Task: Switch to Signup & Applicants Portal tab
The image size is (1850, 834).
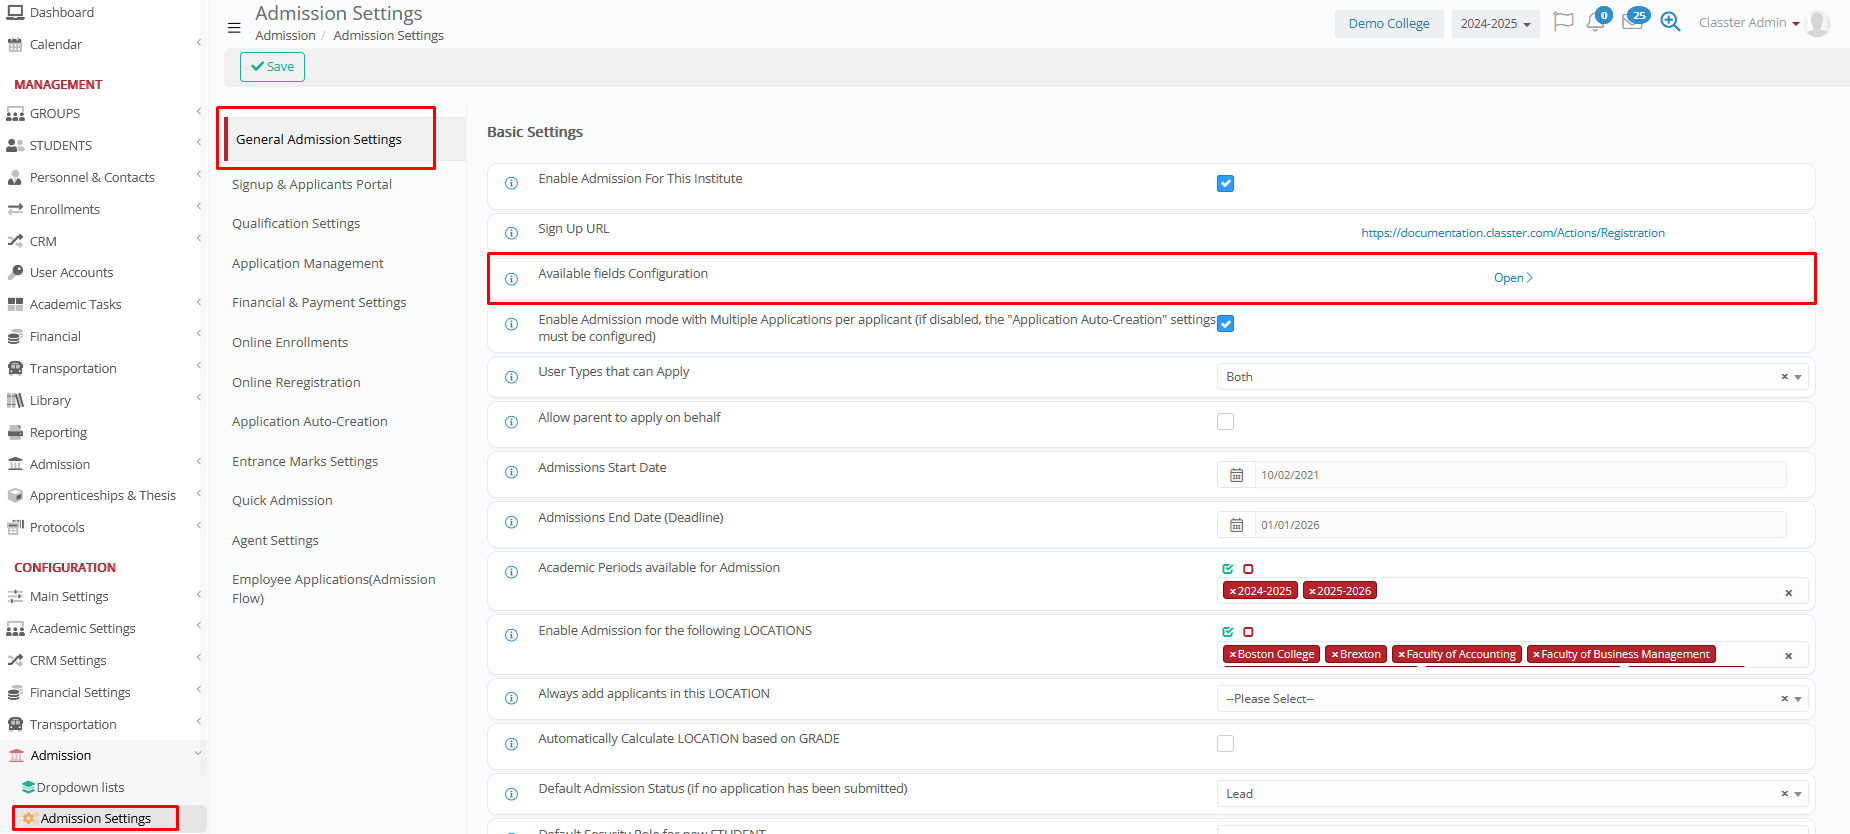Action: tap(312, 185)
